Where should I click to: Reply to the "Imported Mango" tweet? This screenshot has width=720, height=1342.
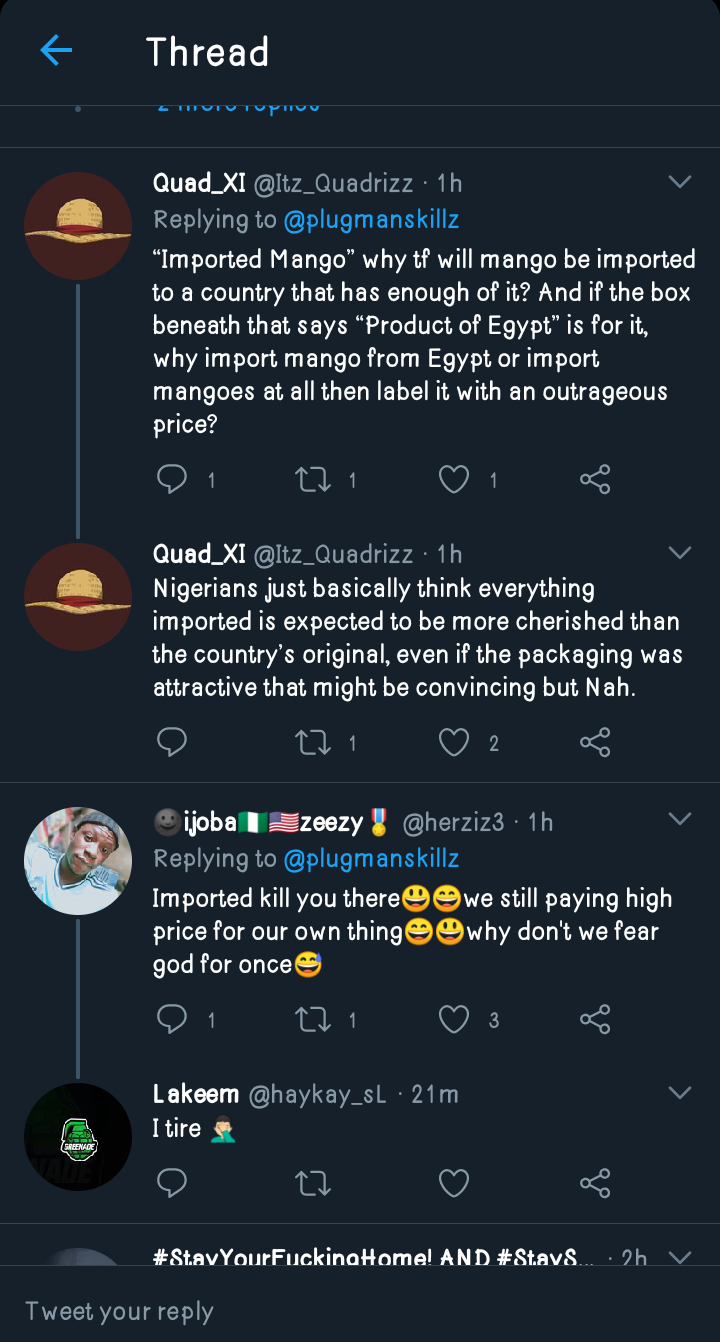click(x=172, y=480)
